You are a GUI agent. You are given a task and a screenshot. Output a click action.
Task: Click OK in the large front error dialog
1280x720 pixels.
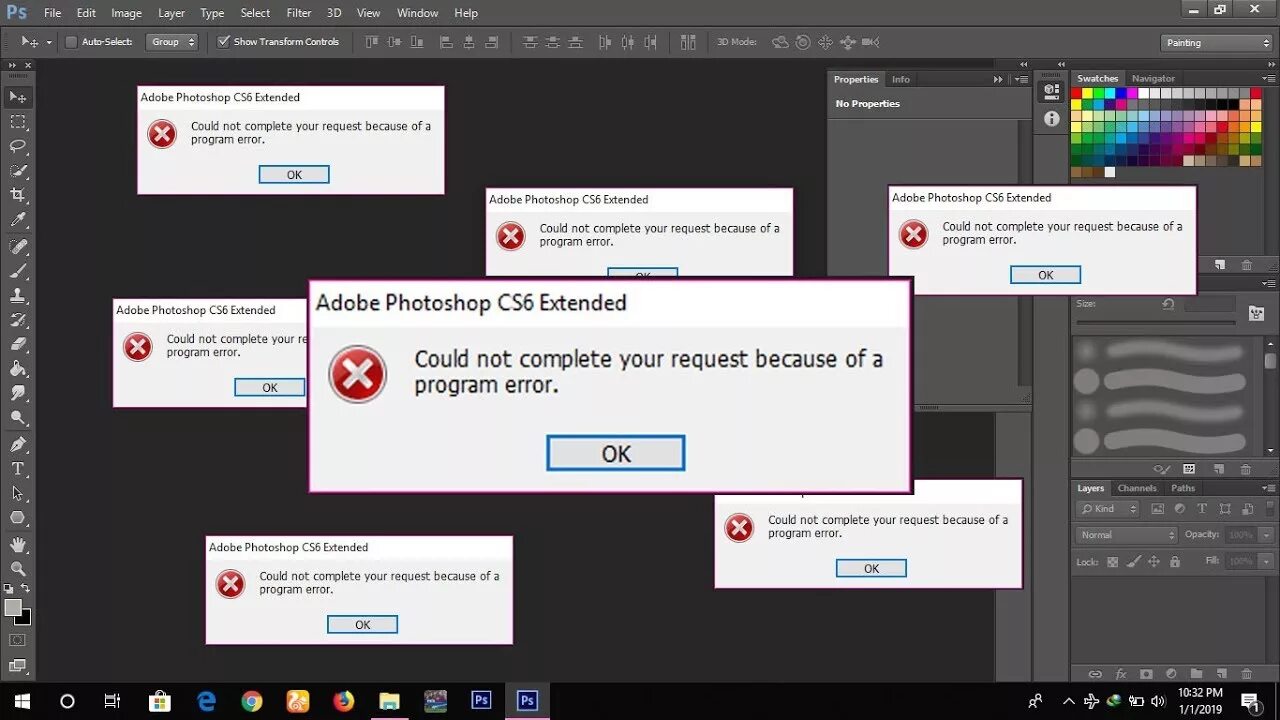616,453
